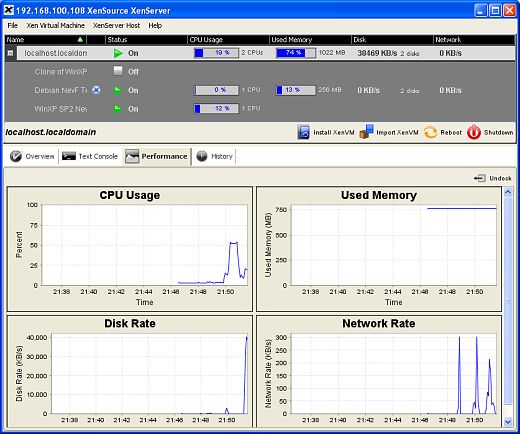The height and width of the screenshot is (434, 520).
Task: Click the Used Memory chart
Action: point(379,249)
